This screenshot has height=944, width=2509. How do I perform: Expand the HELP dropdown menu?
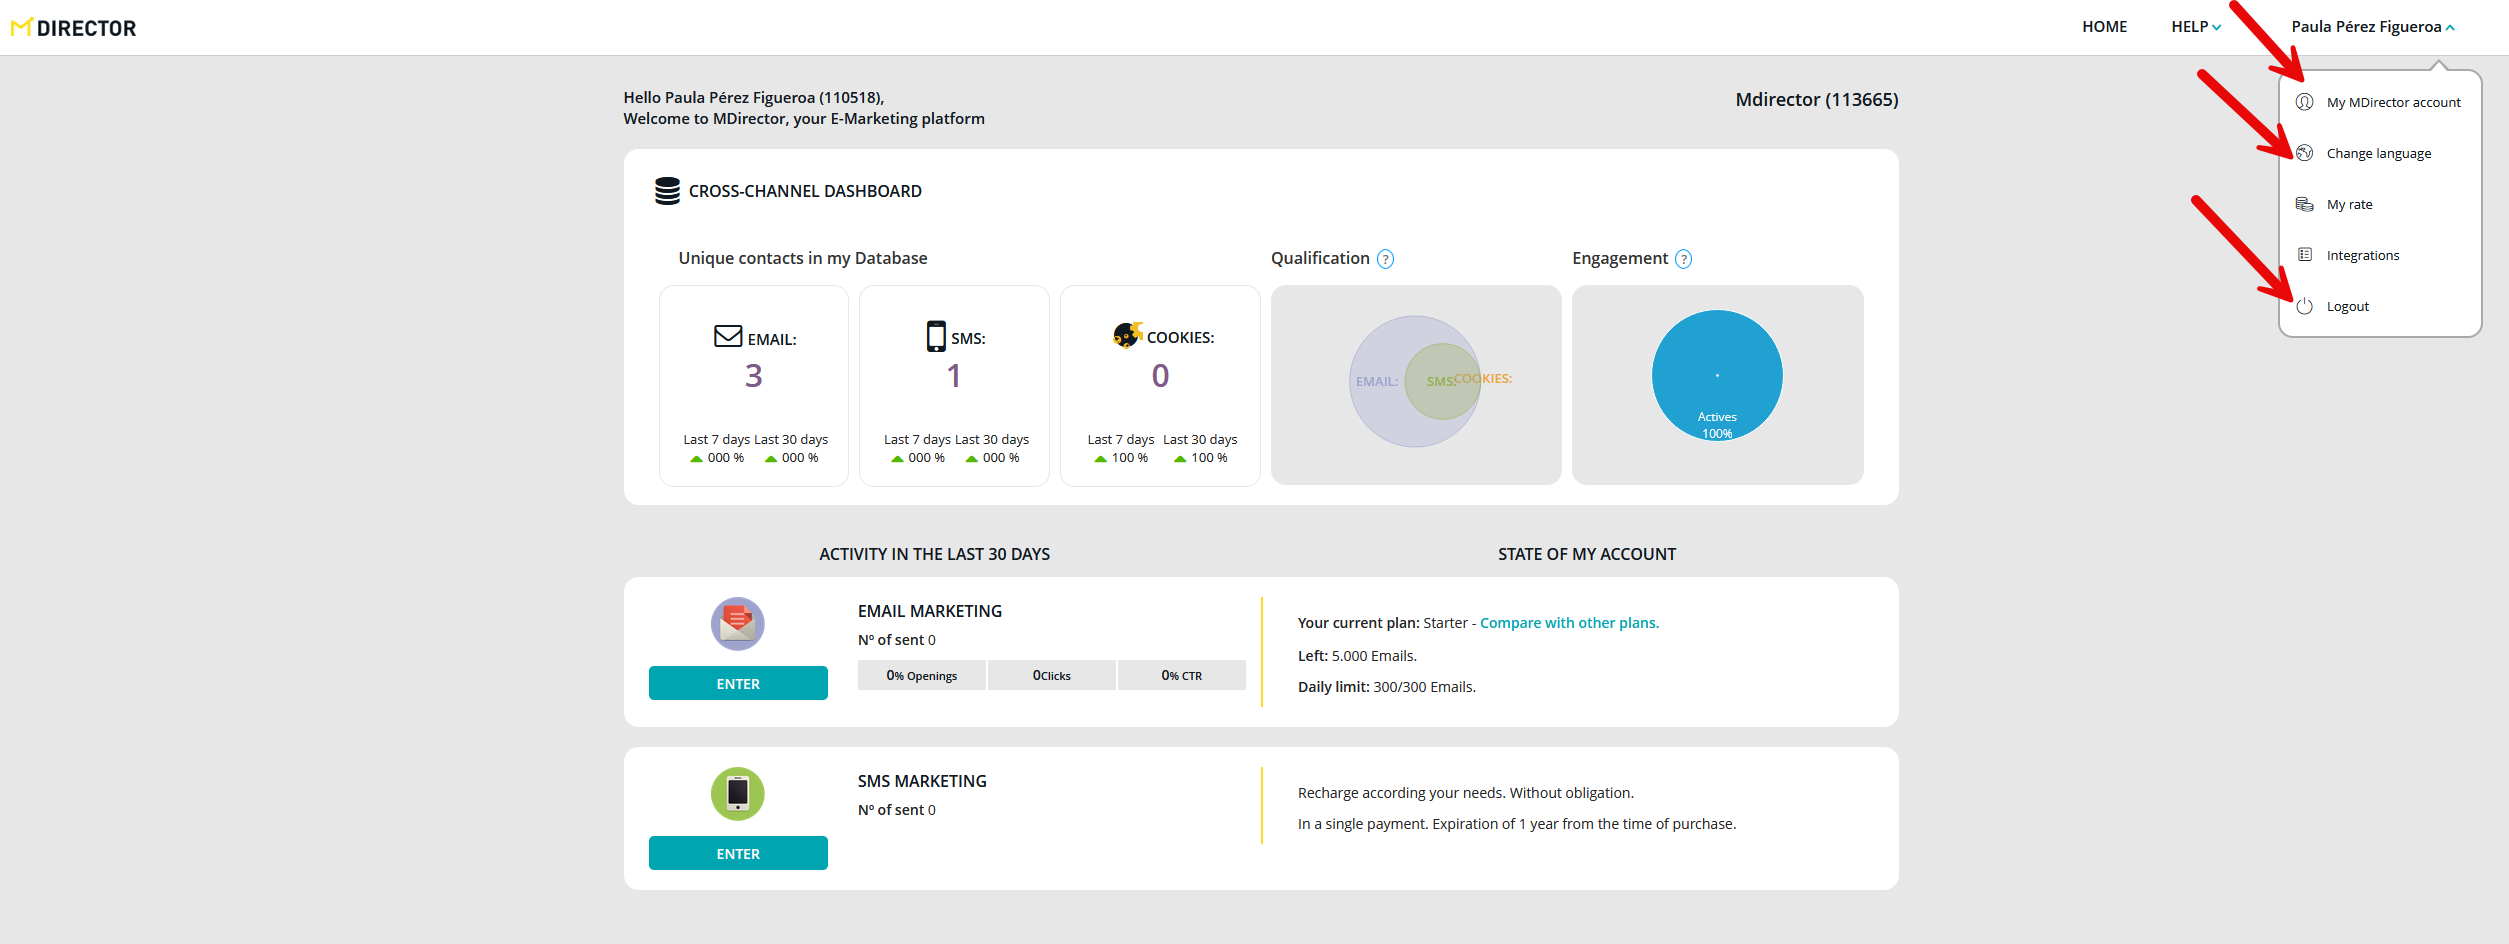[2195, 27]
